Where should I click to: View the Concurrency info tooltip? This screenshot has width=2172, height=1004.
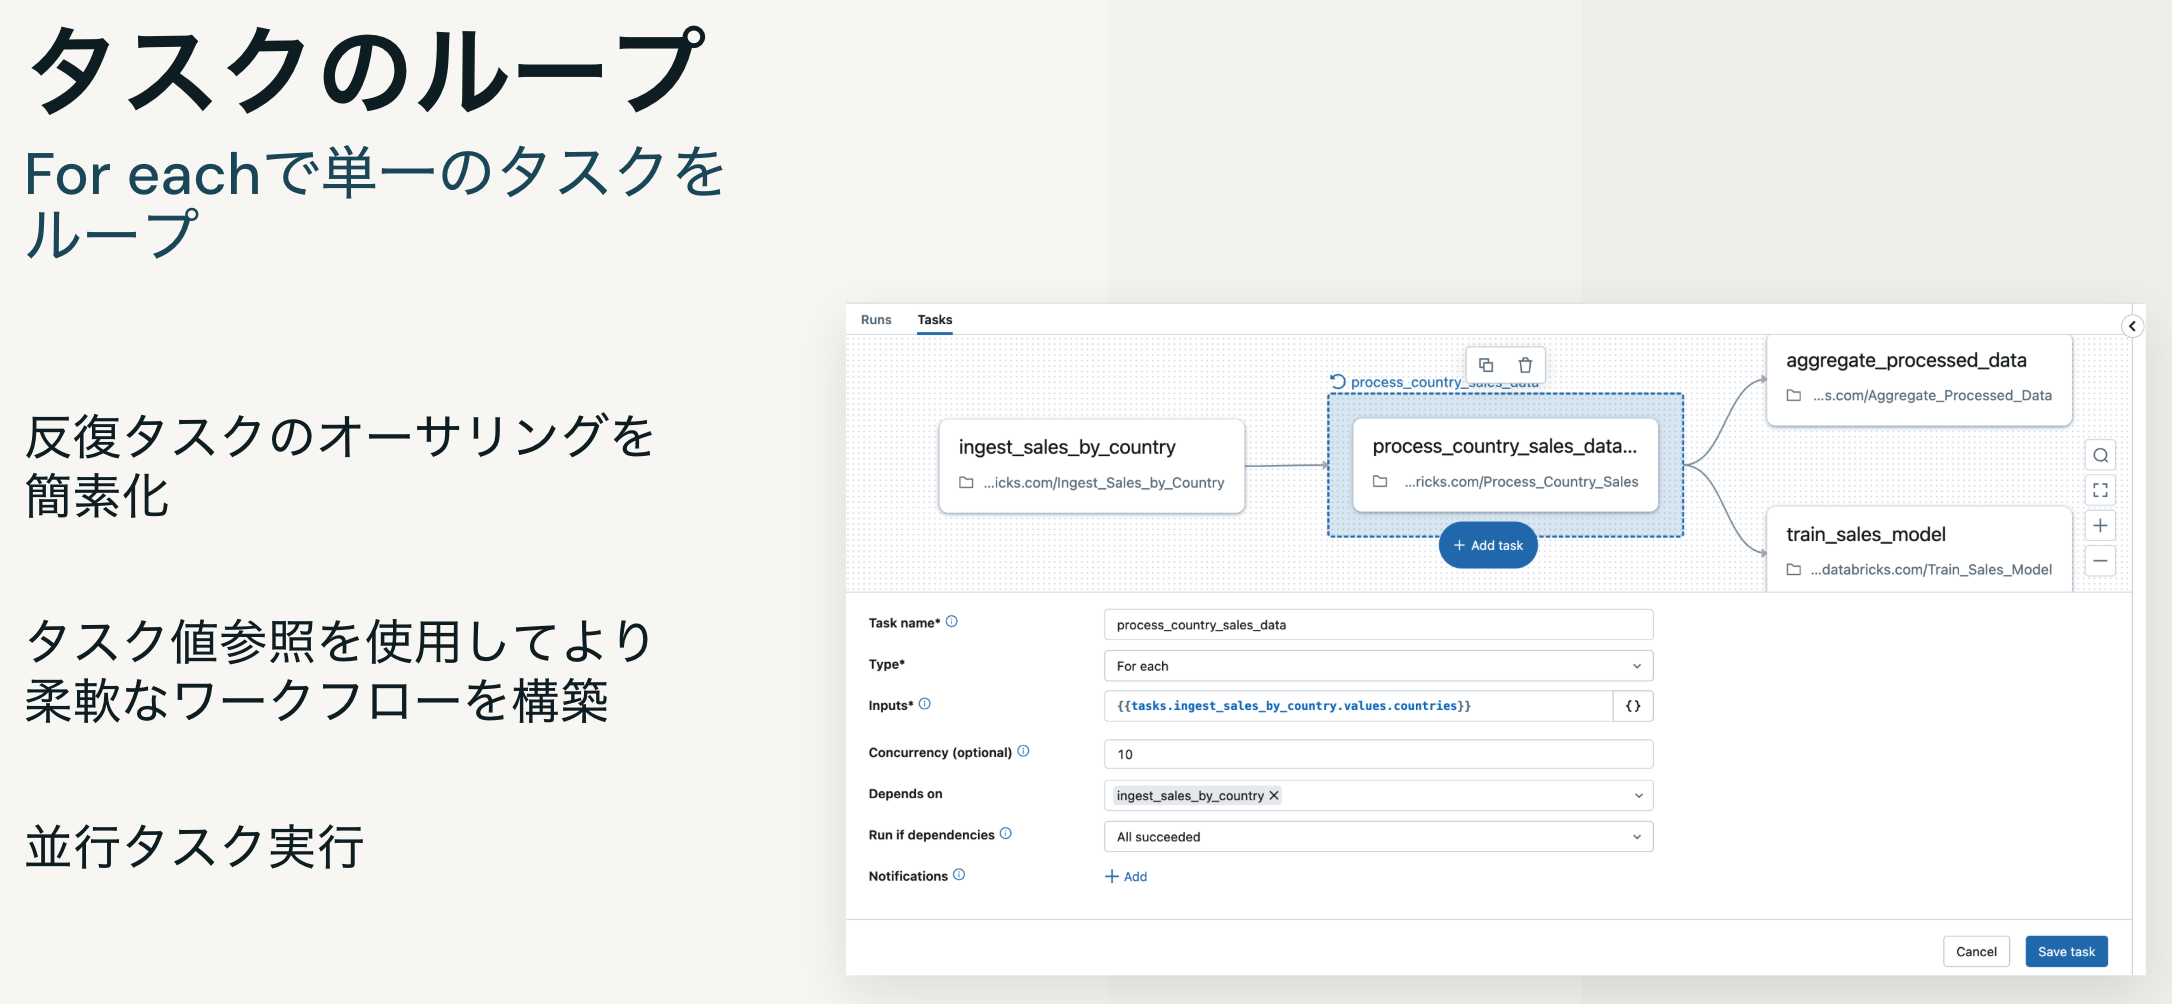tap(1023, 752)
